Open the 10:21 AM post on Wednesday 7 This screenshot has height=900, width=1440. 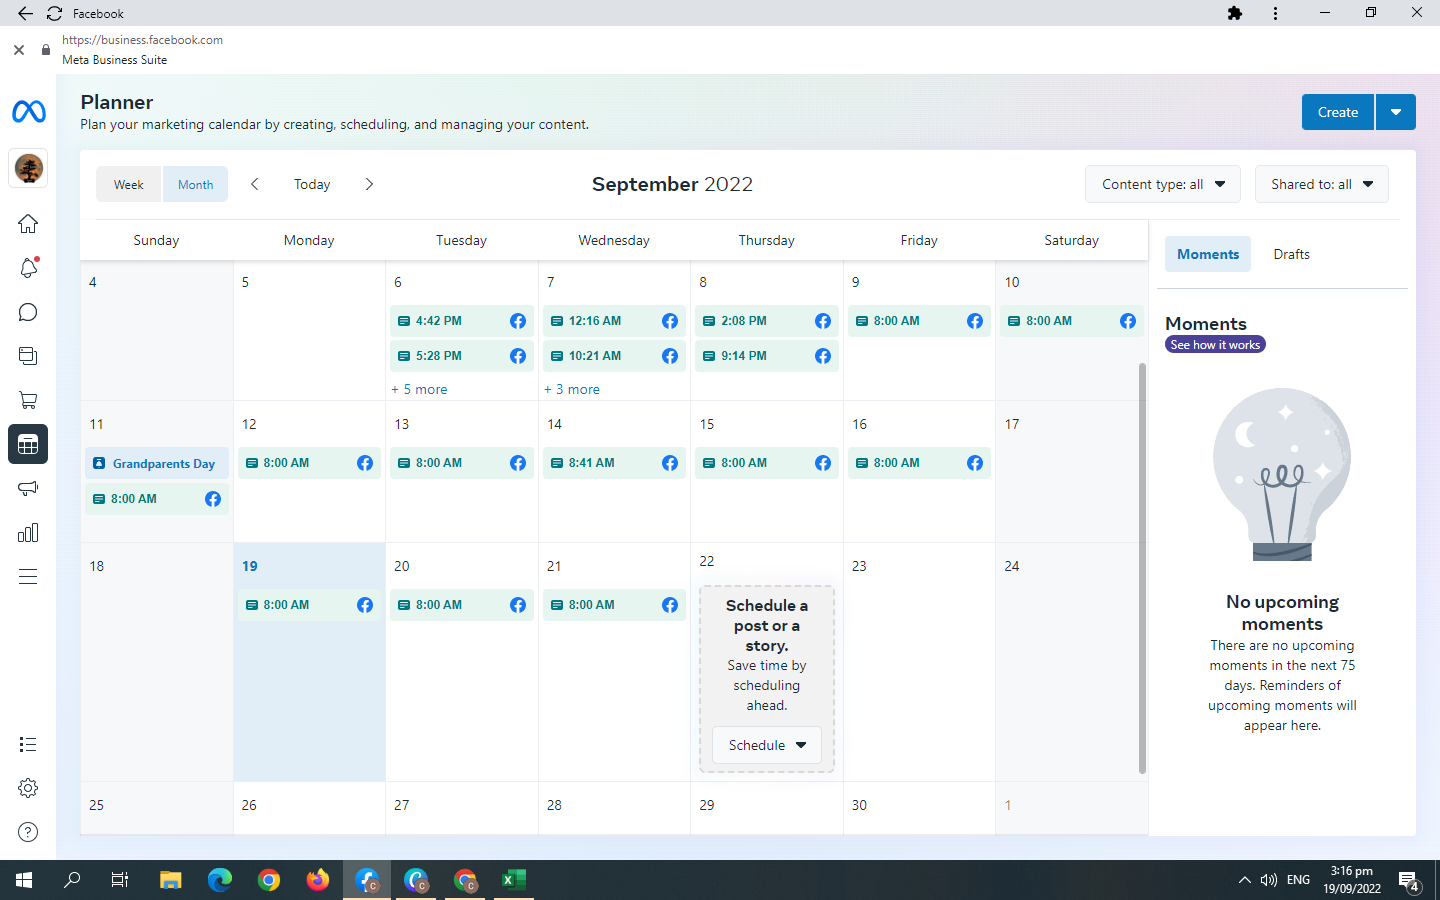[x=614, y=356]
